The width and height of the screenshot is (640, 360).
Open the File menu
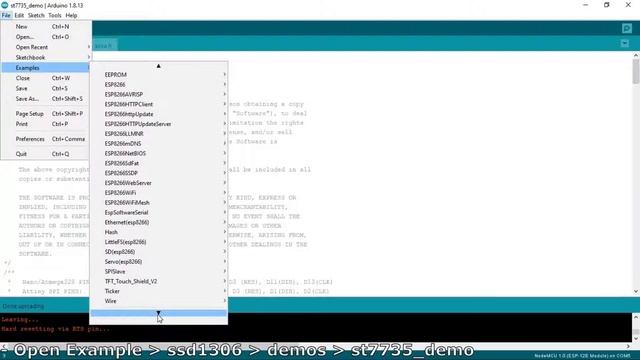coord(6,16)
